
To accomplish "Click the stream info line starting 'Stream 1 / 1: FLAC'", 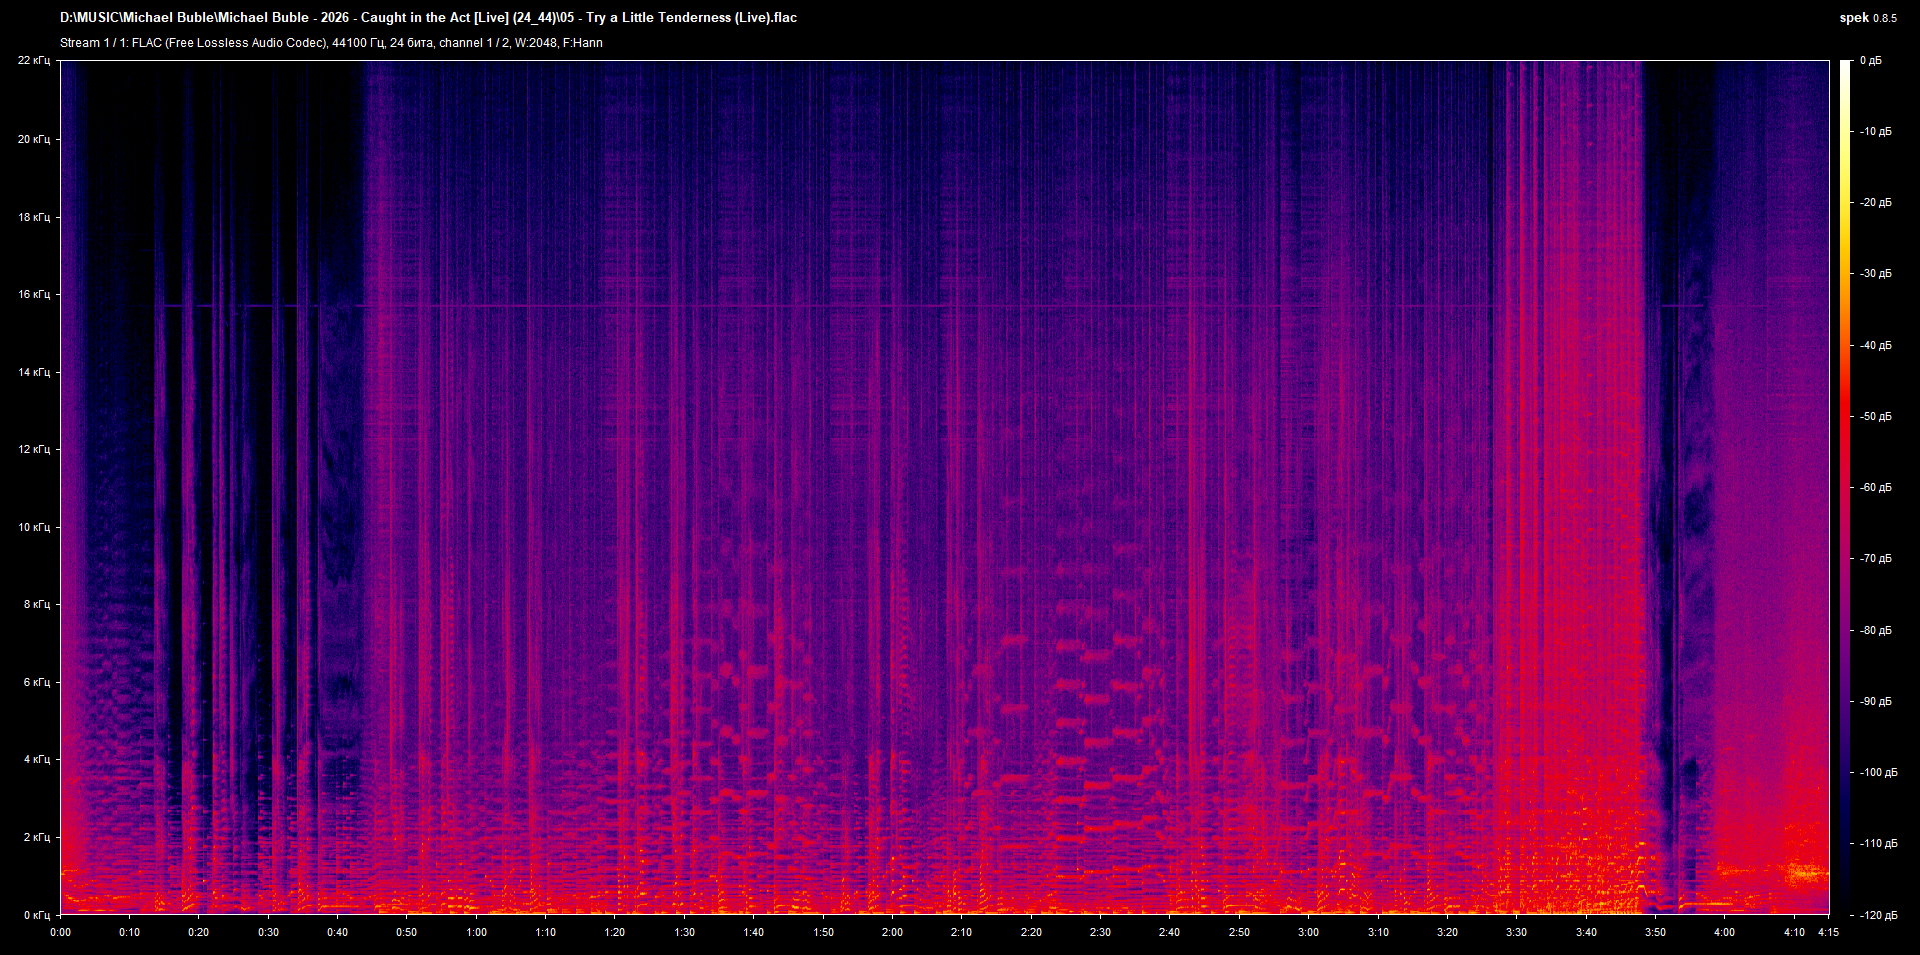I will (x=331, y=43).
